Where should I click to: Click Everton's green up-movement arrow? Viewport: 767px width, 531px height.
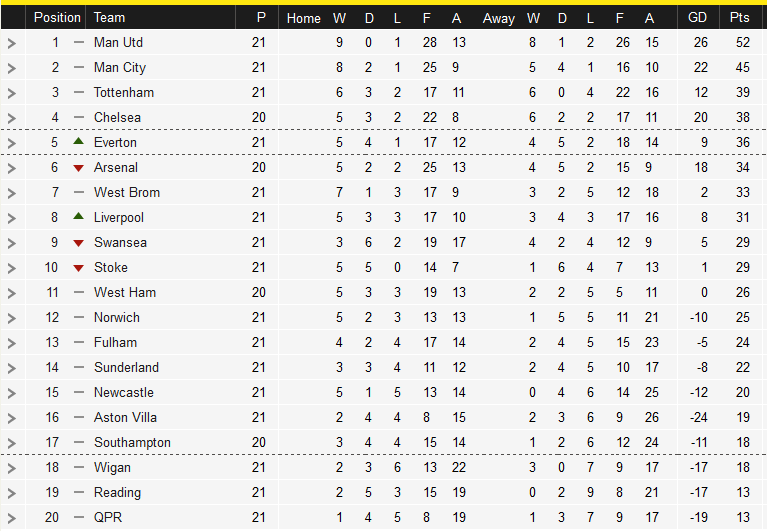pos(78,141)
